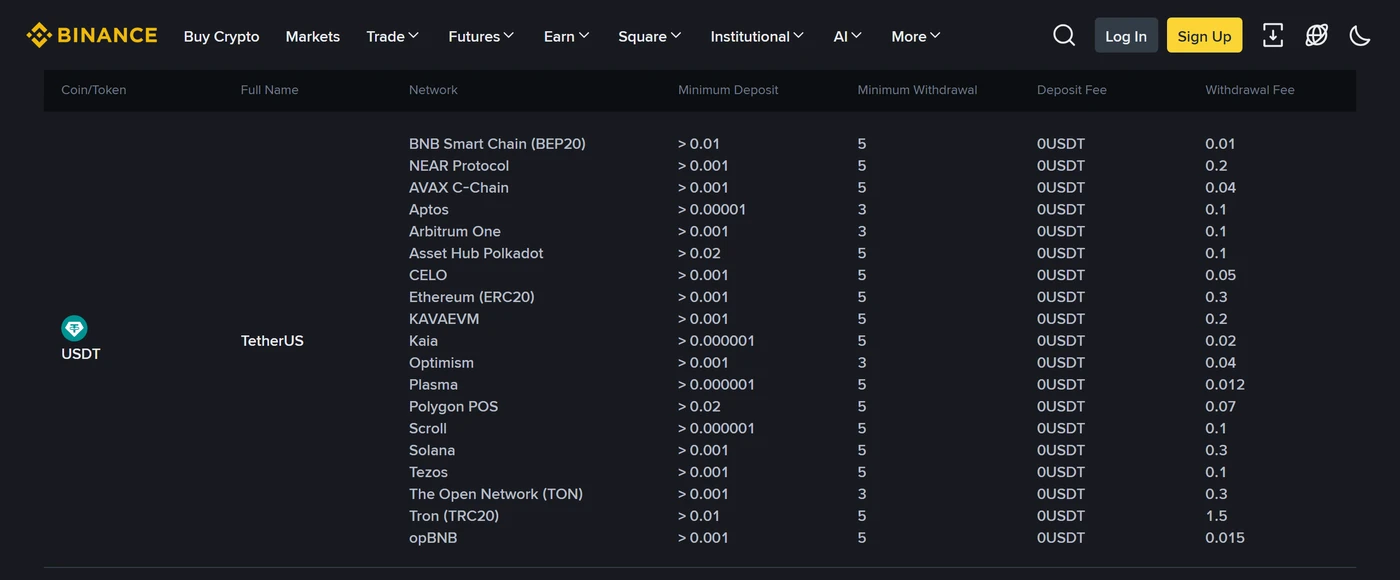Click the AVAX C-Chain network
The height and width of the screenshot is (580, 1400).
pos(459,188)
